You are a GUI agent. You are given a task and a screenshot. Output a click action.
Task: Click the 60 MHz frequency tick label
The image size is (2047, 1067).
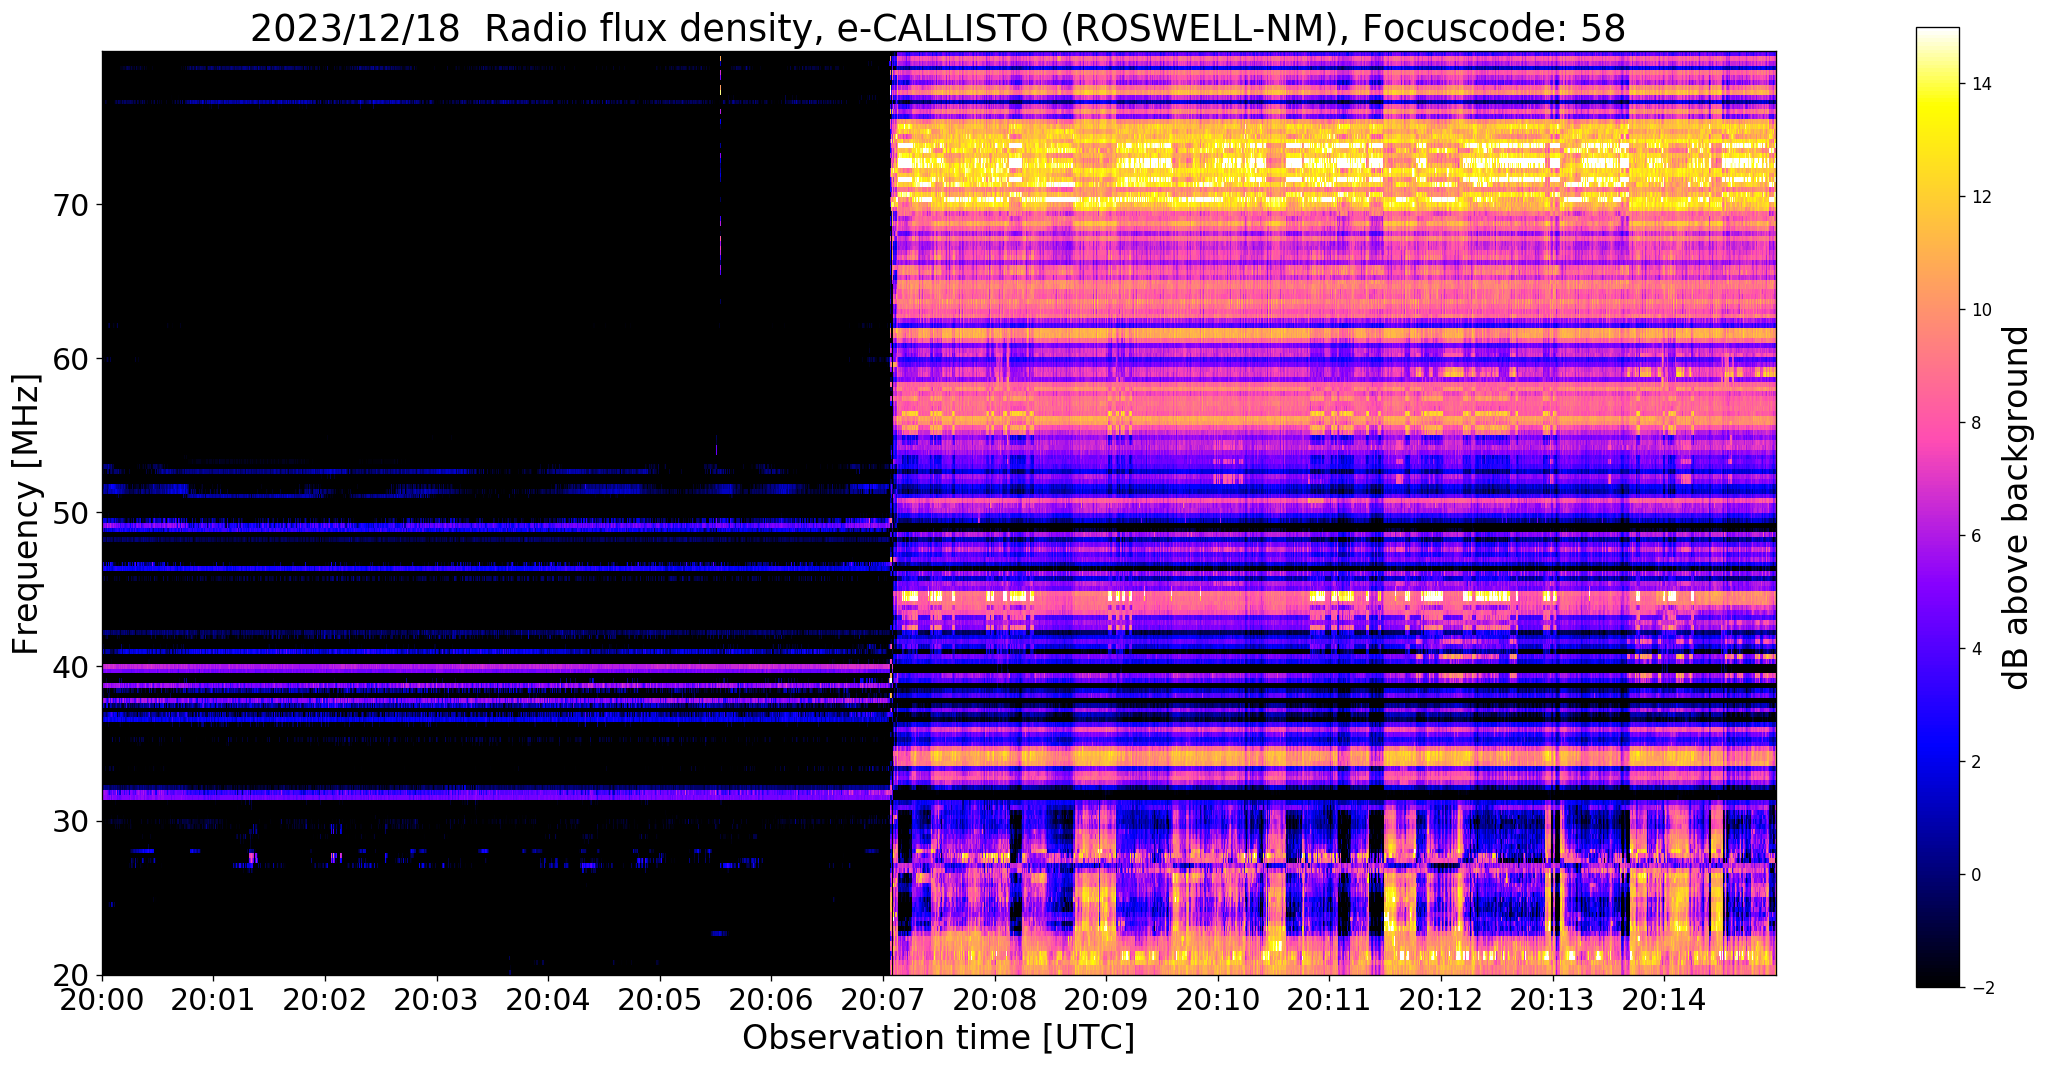(x=69, y=359)
